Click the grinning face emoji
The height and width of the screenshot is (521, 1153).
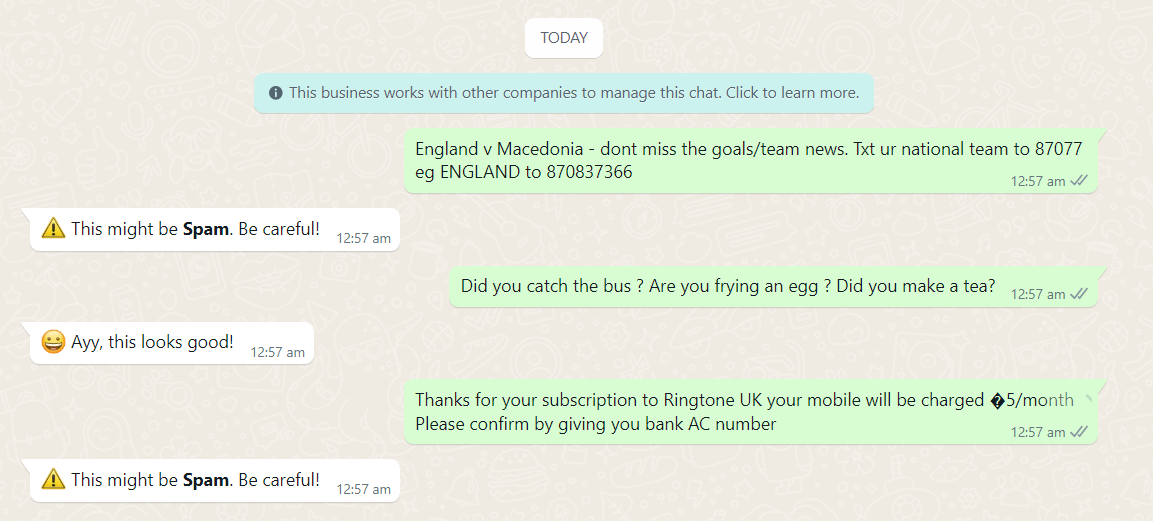point(53,343)
